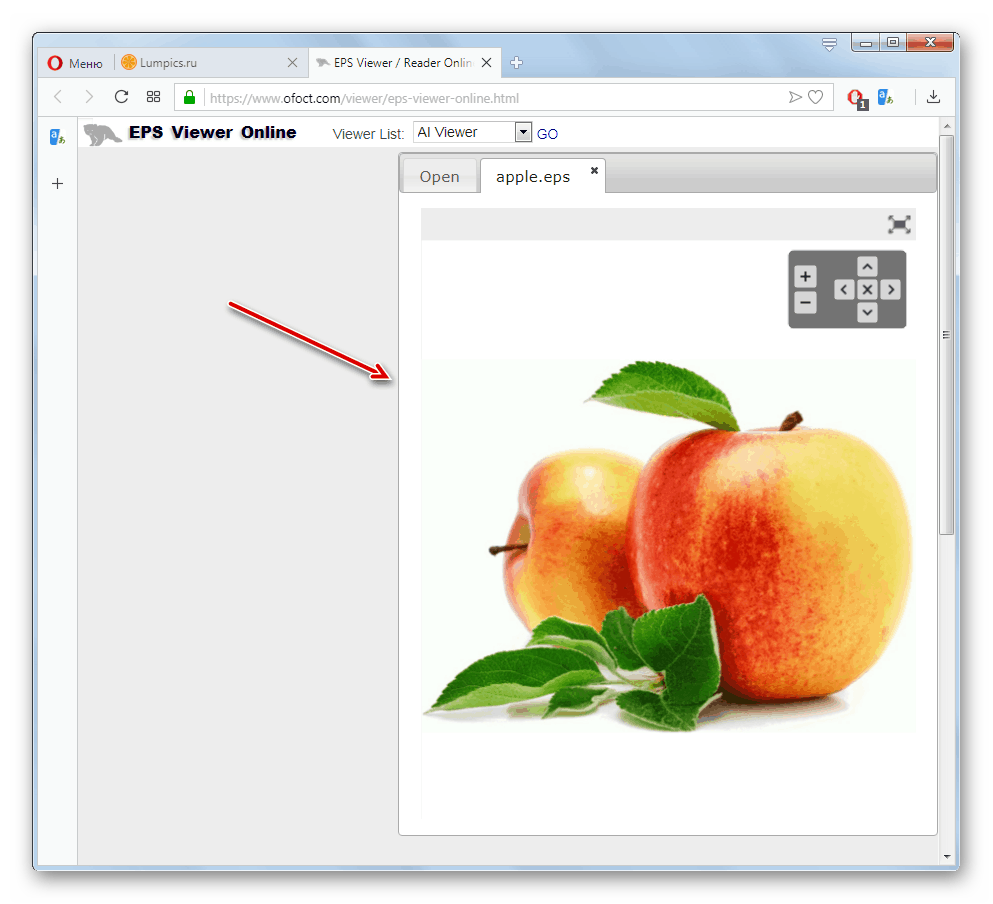Pan the image down
This screenshot has width=993, height=904.
pos(868,312)
